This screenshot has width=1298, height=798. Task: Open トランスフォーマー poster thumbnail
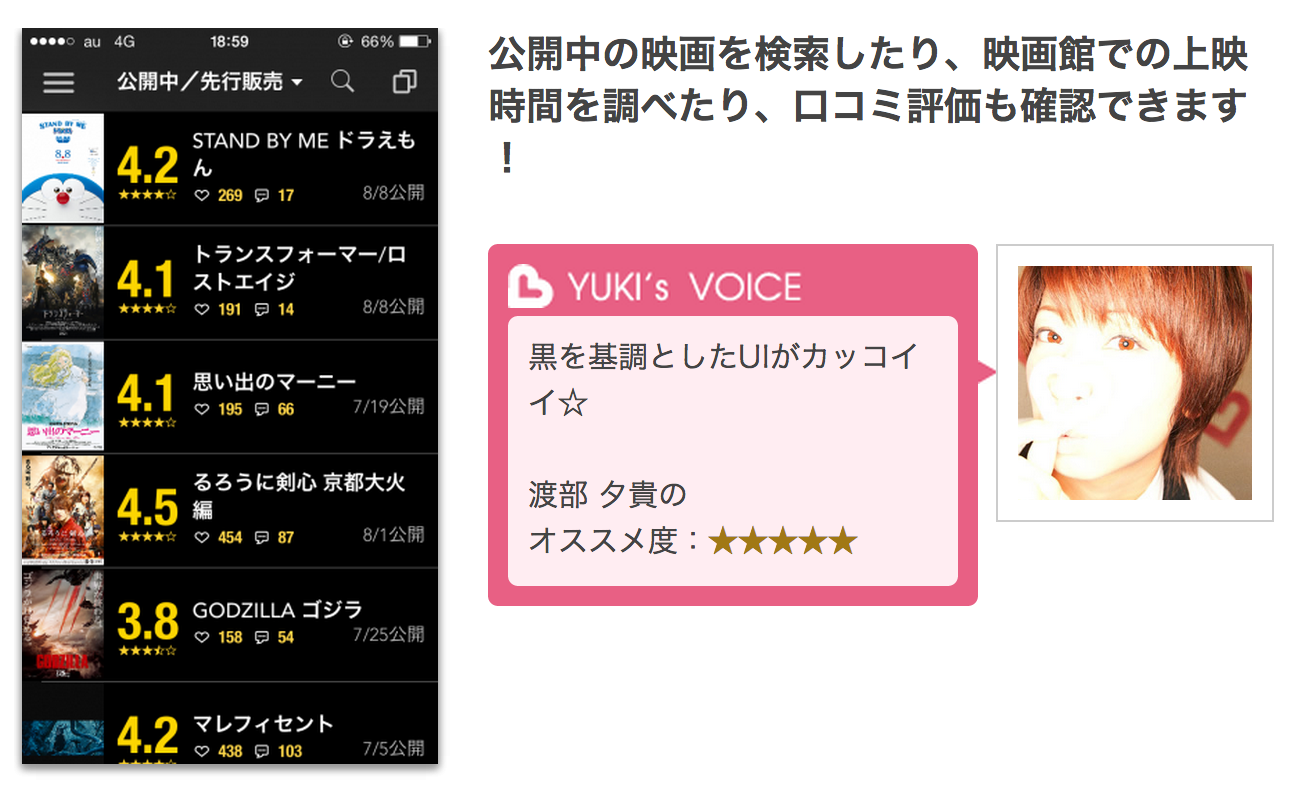click(63, 282)
